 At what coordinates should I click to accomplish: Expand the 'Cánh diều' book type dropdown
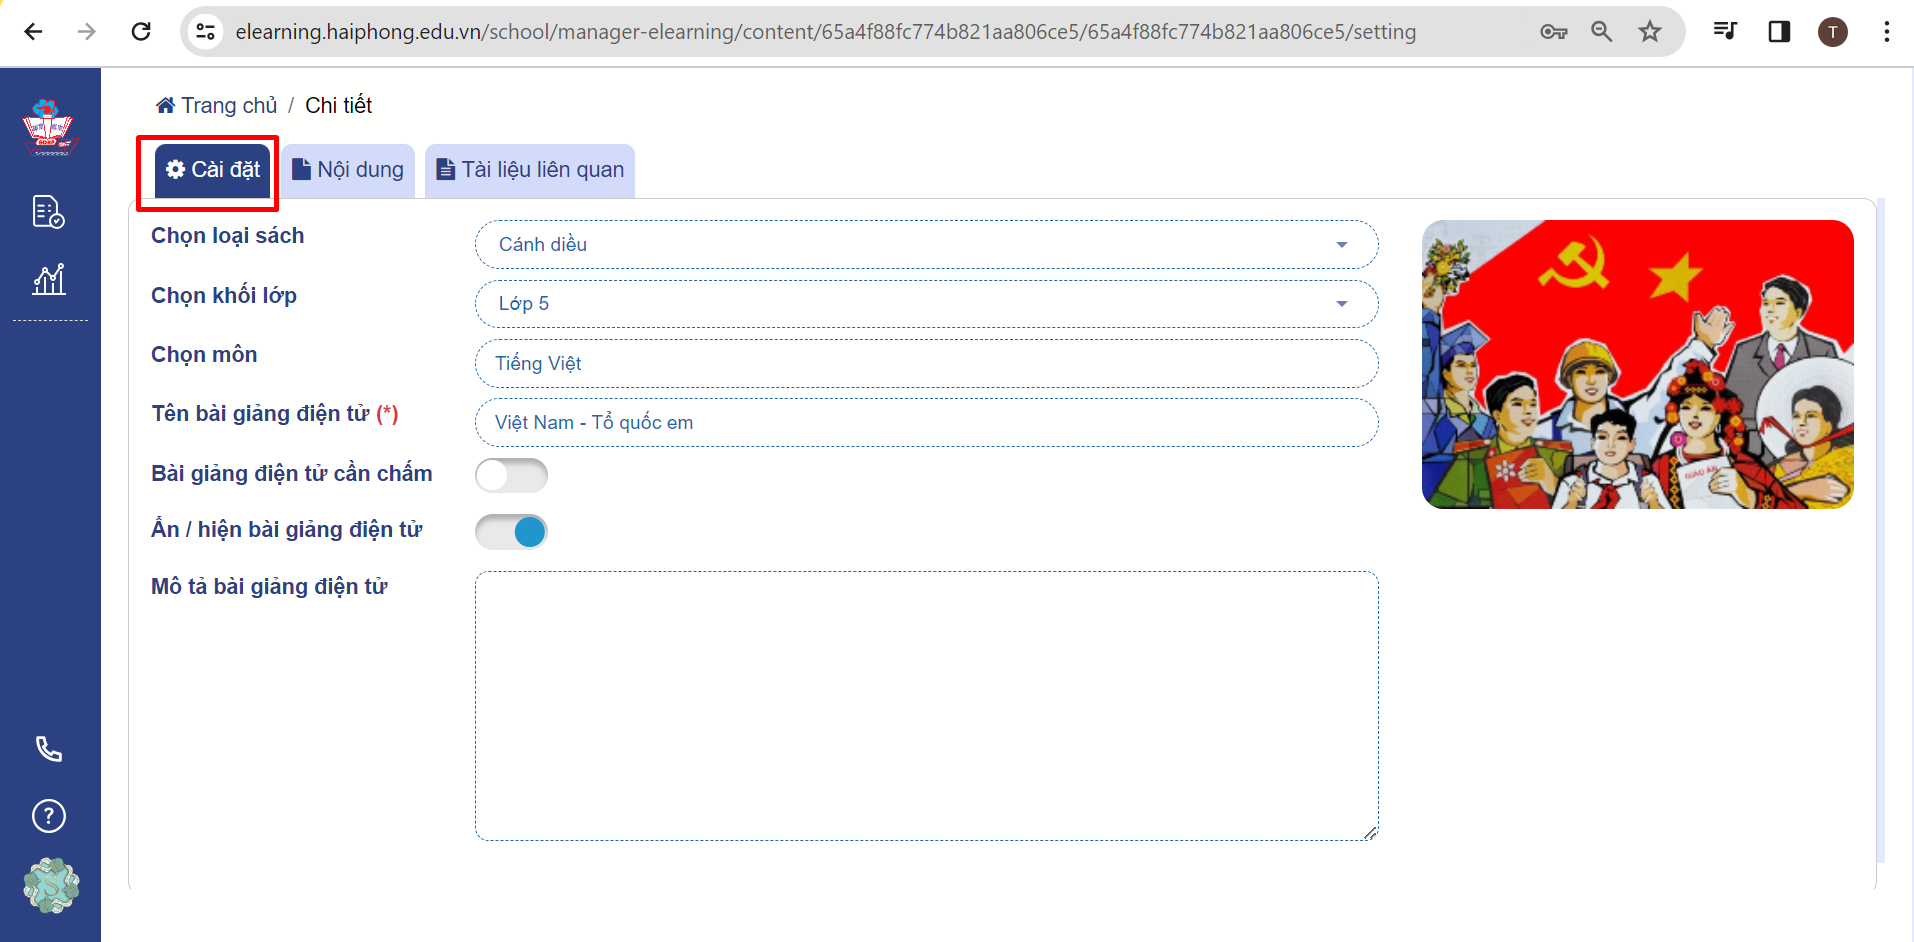(x=926, y=245)
